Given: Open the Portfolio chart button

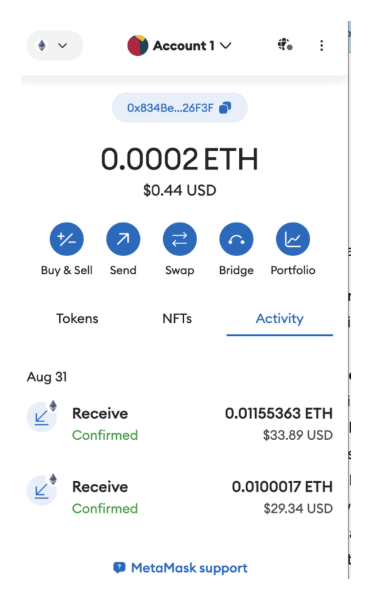Looking at the screenshot, I should pyautogui.click(x=293, y=239).
